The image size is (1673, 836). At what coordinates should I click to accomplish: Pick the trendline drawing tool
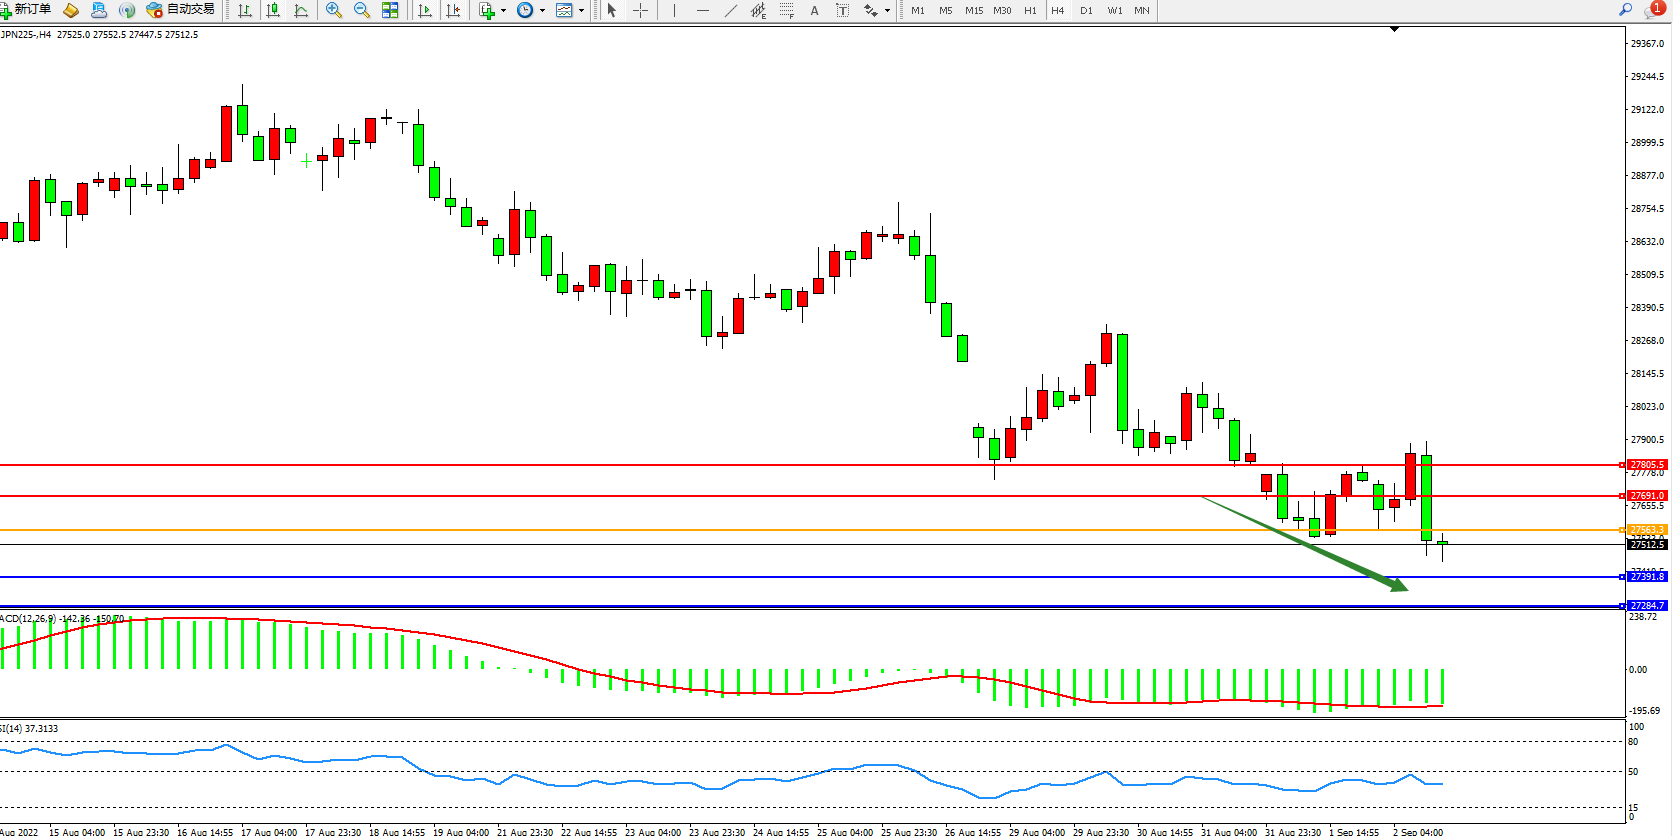(731, 10)
